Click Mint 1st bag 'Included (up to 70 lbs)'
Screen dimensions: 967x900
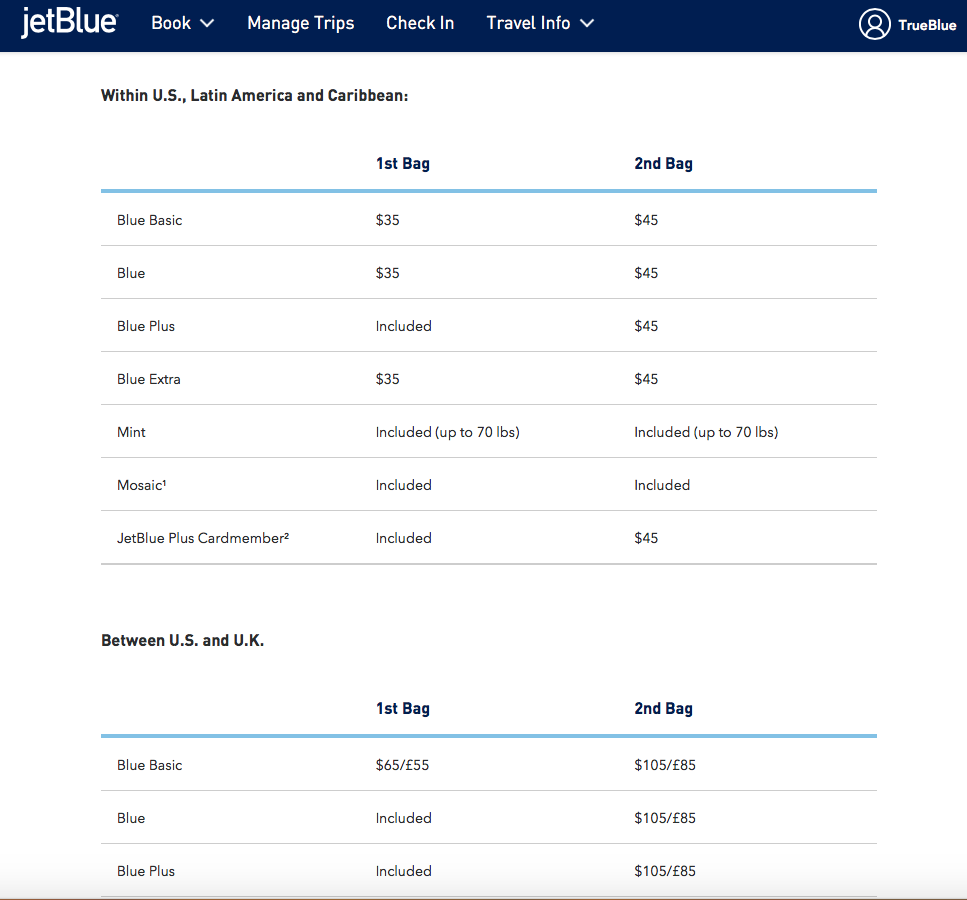(x=448, y=432)
